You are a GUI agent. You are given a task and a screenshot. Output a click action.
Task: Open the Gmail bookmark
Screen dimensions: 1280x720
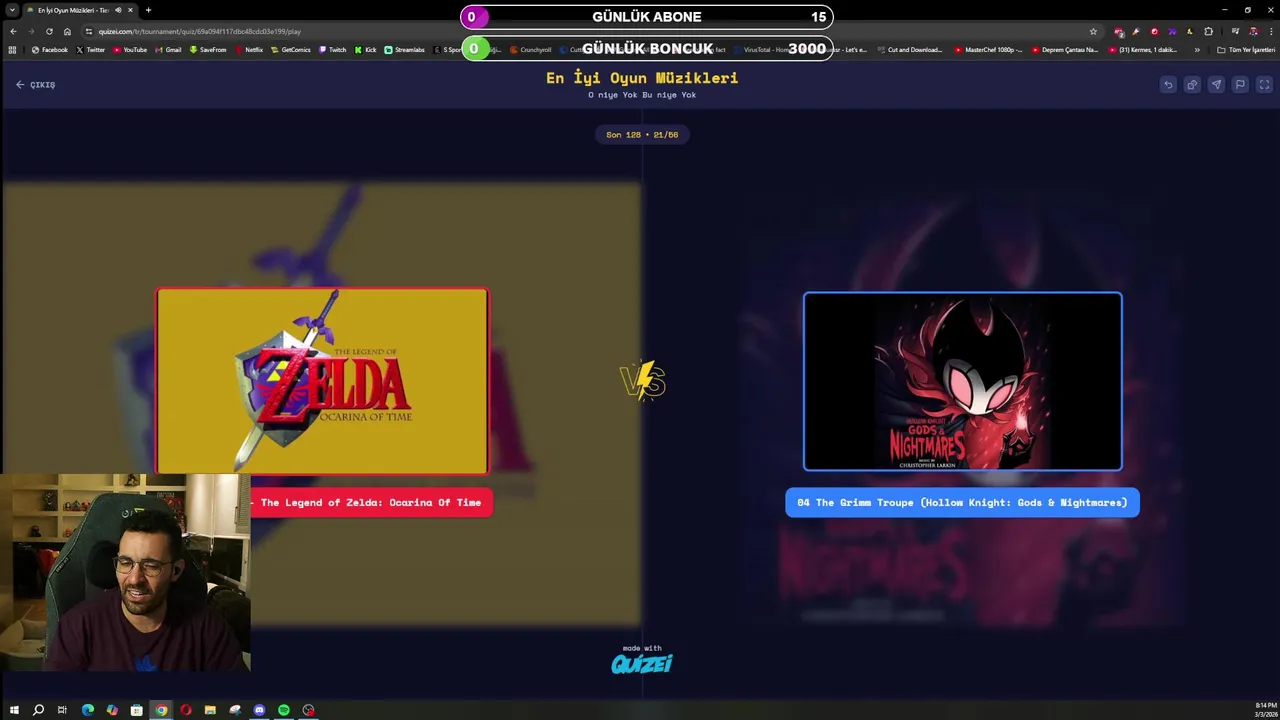(169, 49)
